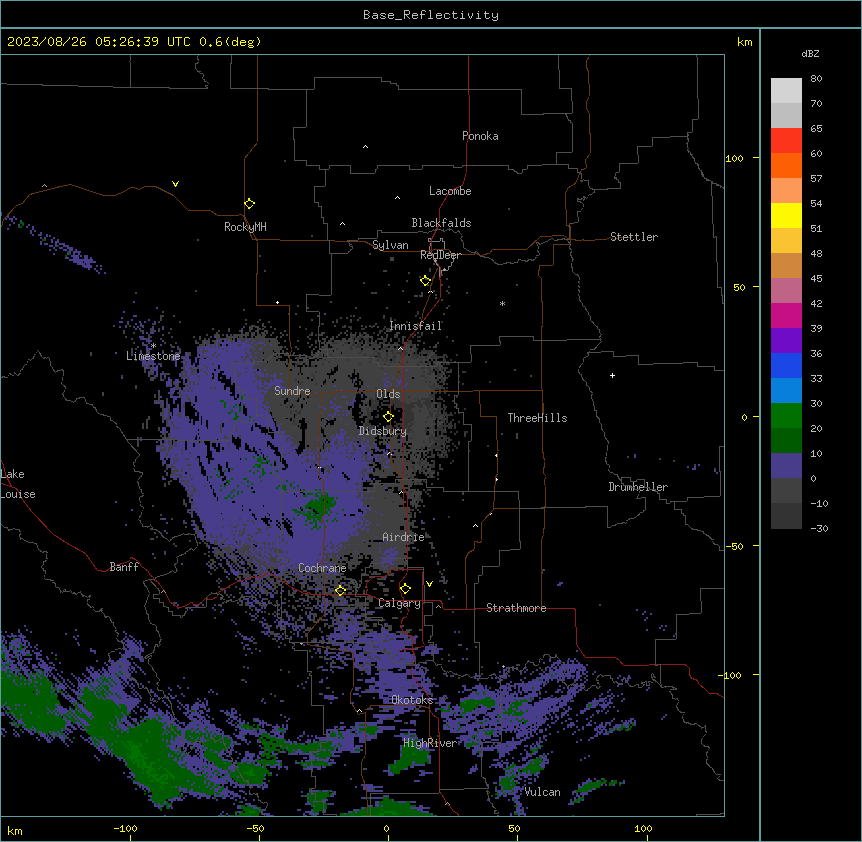The height and width of the screenshot is (842, 862).
Task: Click the 80 value on dBZ legend
Action: [816, 79]
